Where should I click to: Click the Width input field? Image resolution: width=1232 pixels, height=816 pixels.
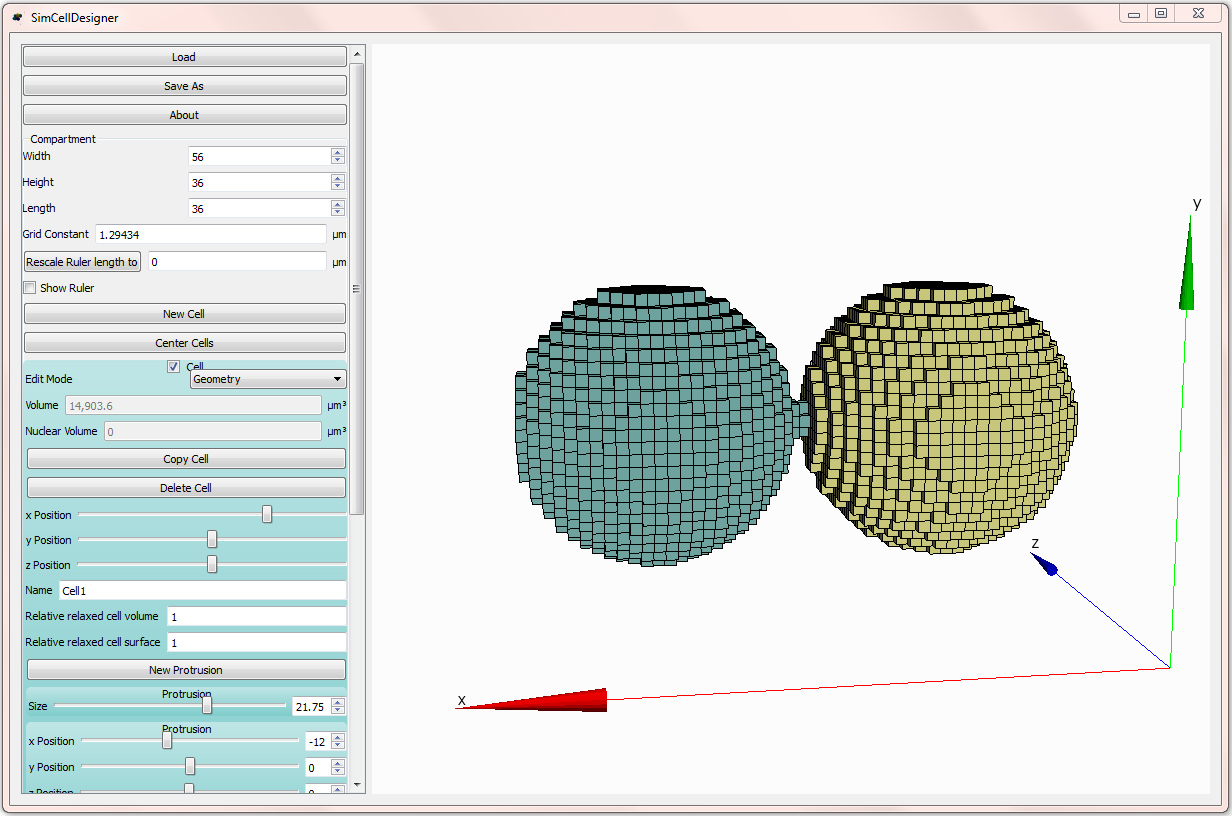[259, 156]
